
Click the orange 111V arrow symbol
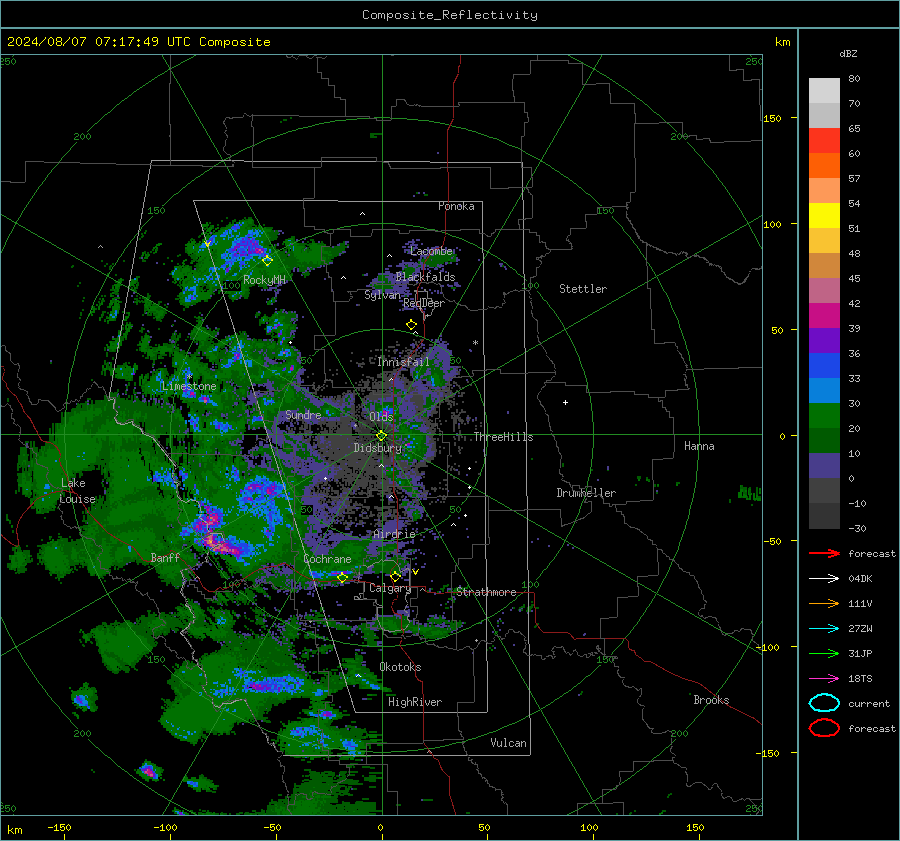coord(824,603)
